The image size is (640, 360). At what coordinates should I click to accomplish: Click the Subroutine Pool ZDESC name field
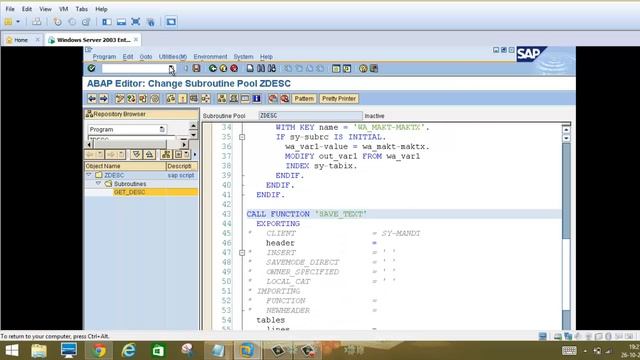tap(310, 116)
